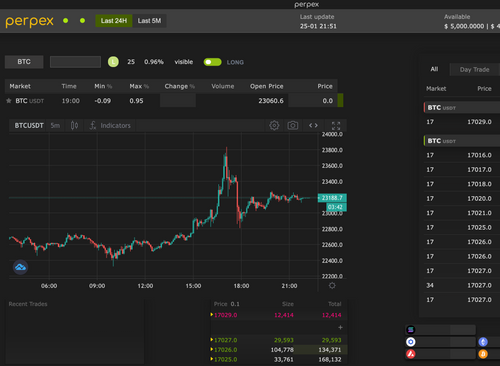Open the BTCUSDT symbol search on chart
This screenshot has height=366, width=500.
click(x=29, y=126)
